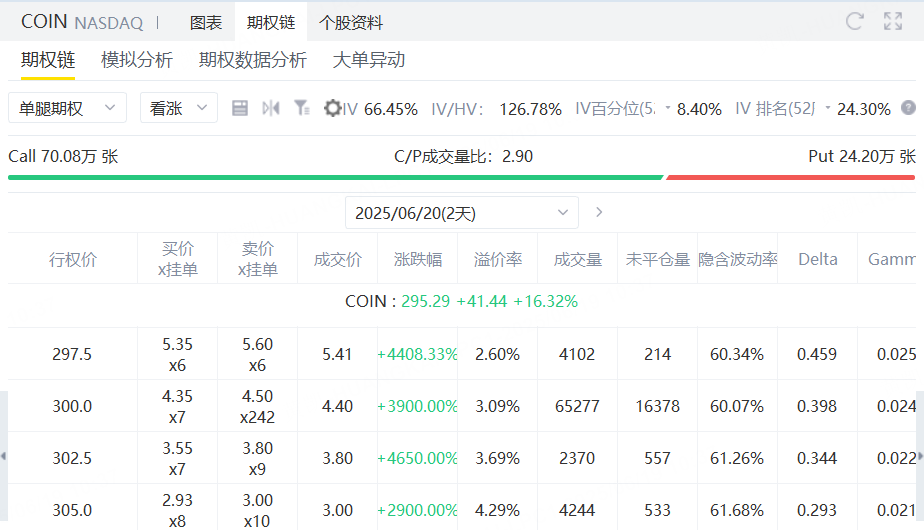Click last price 3.80
The height and width of the screenshot is (530, 924).
[337, 458]
